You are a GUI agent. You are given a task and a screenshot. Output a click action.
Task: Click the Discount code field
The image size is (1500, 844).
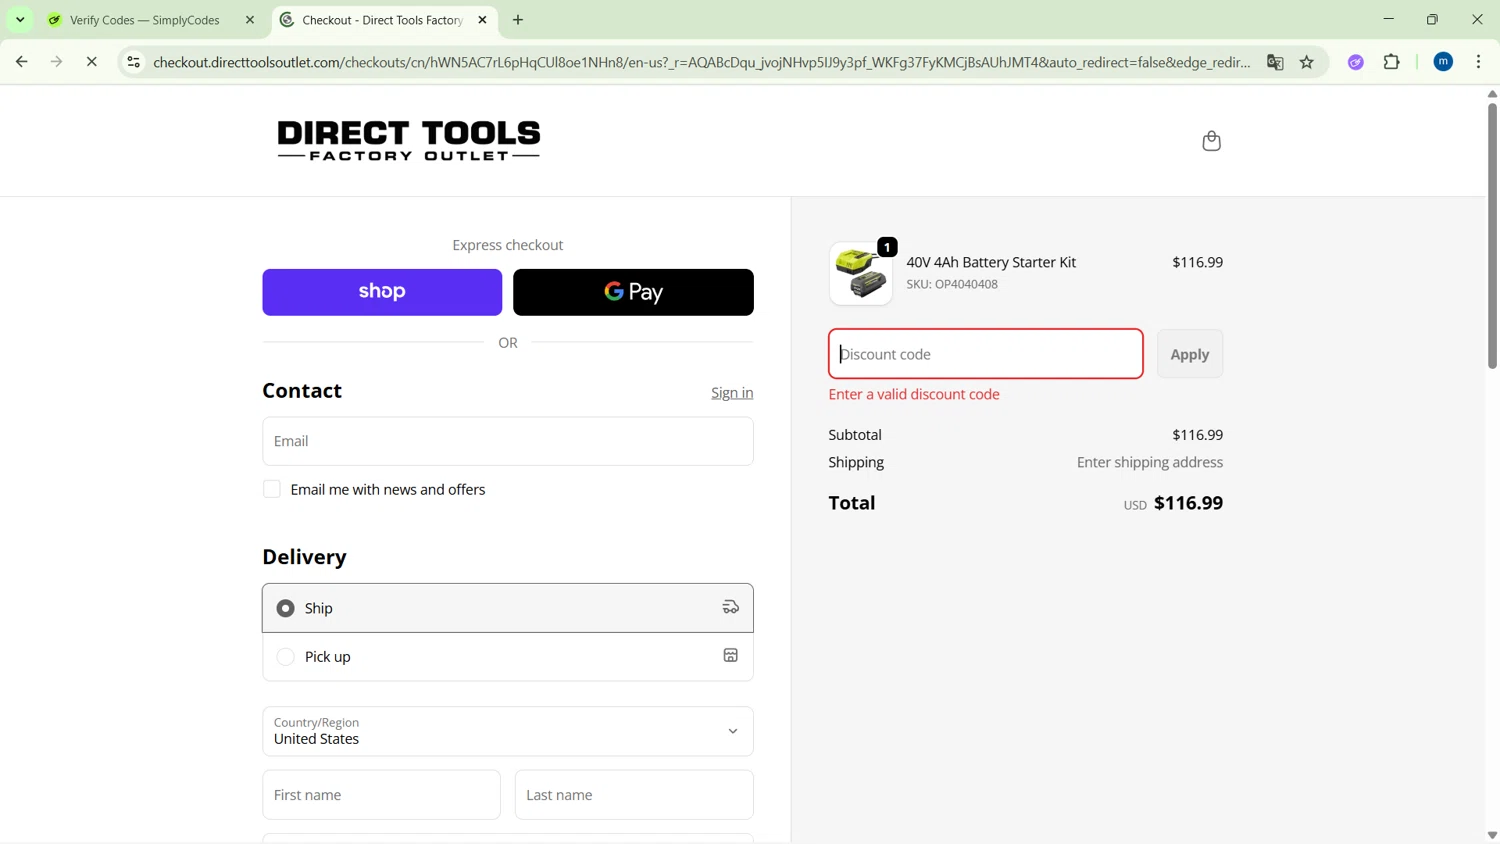pyautogui.click(x=985, y=354)
